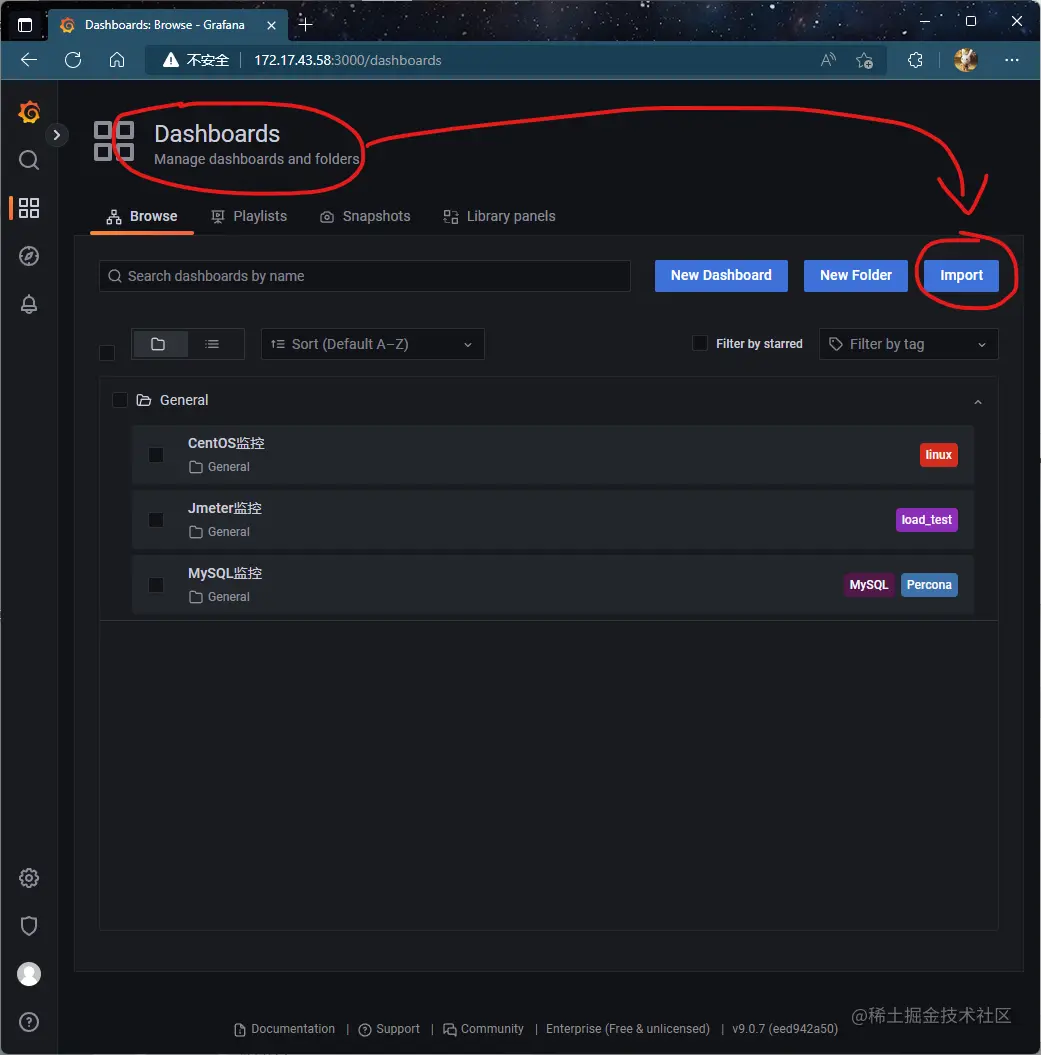
Task: Open a new browser tab with plus
Action: 306,25
